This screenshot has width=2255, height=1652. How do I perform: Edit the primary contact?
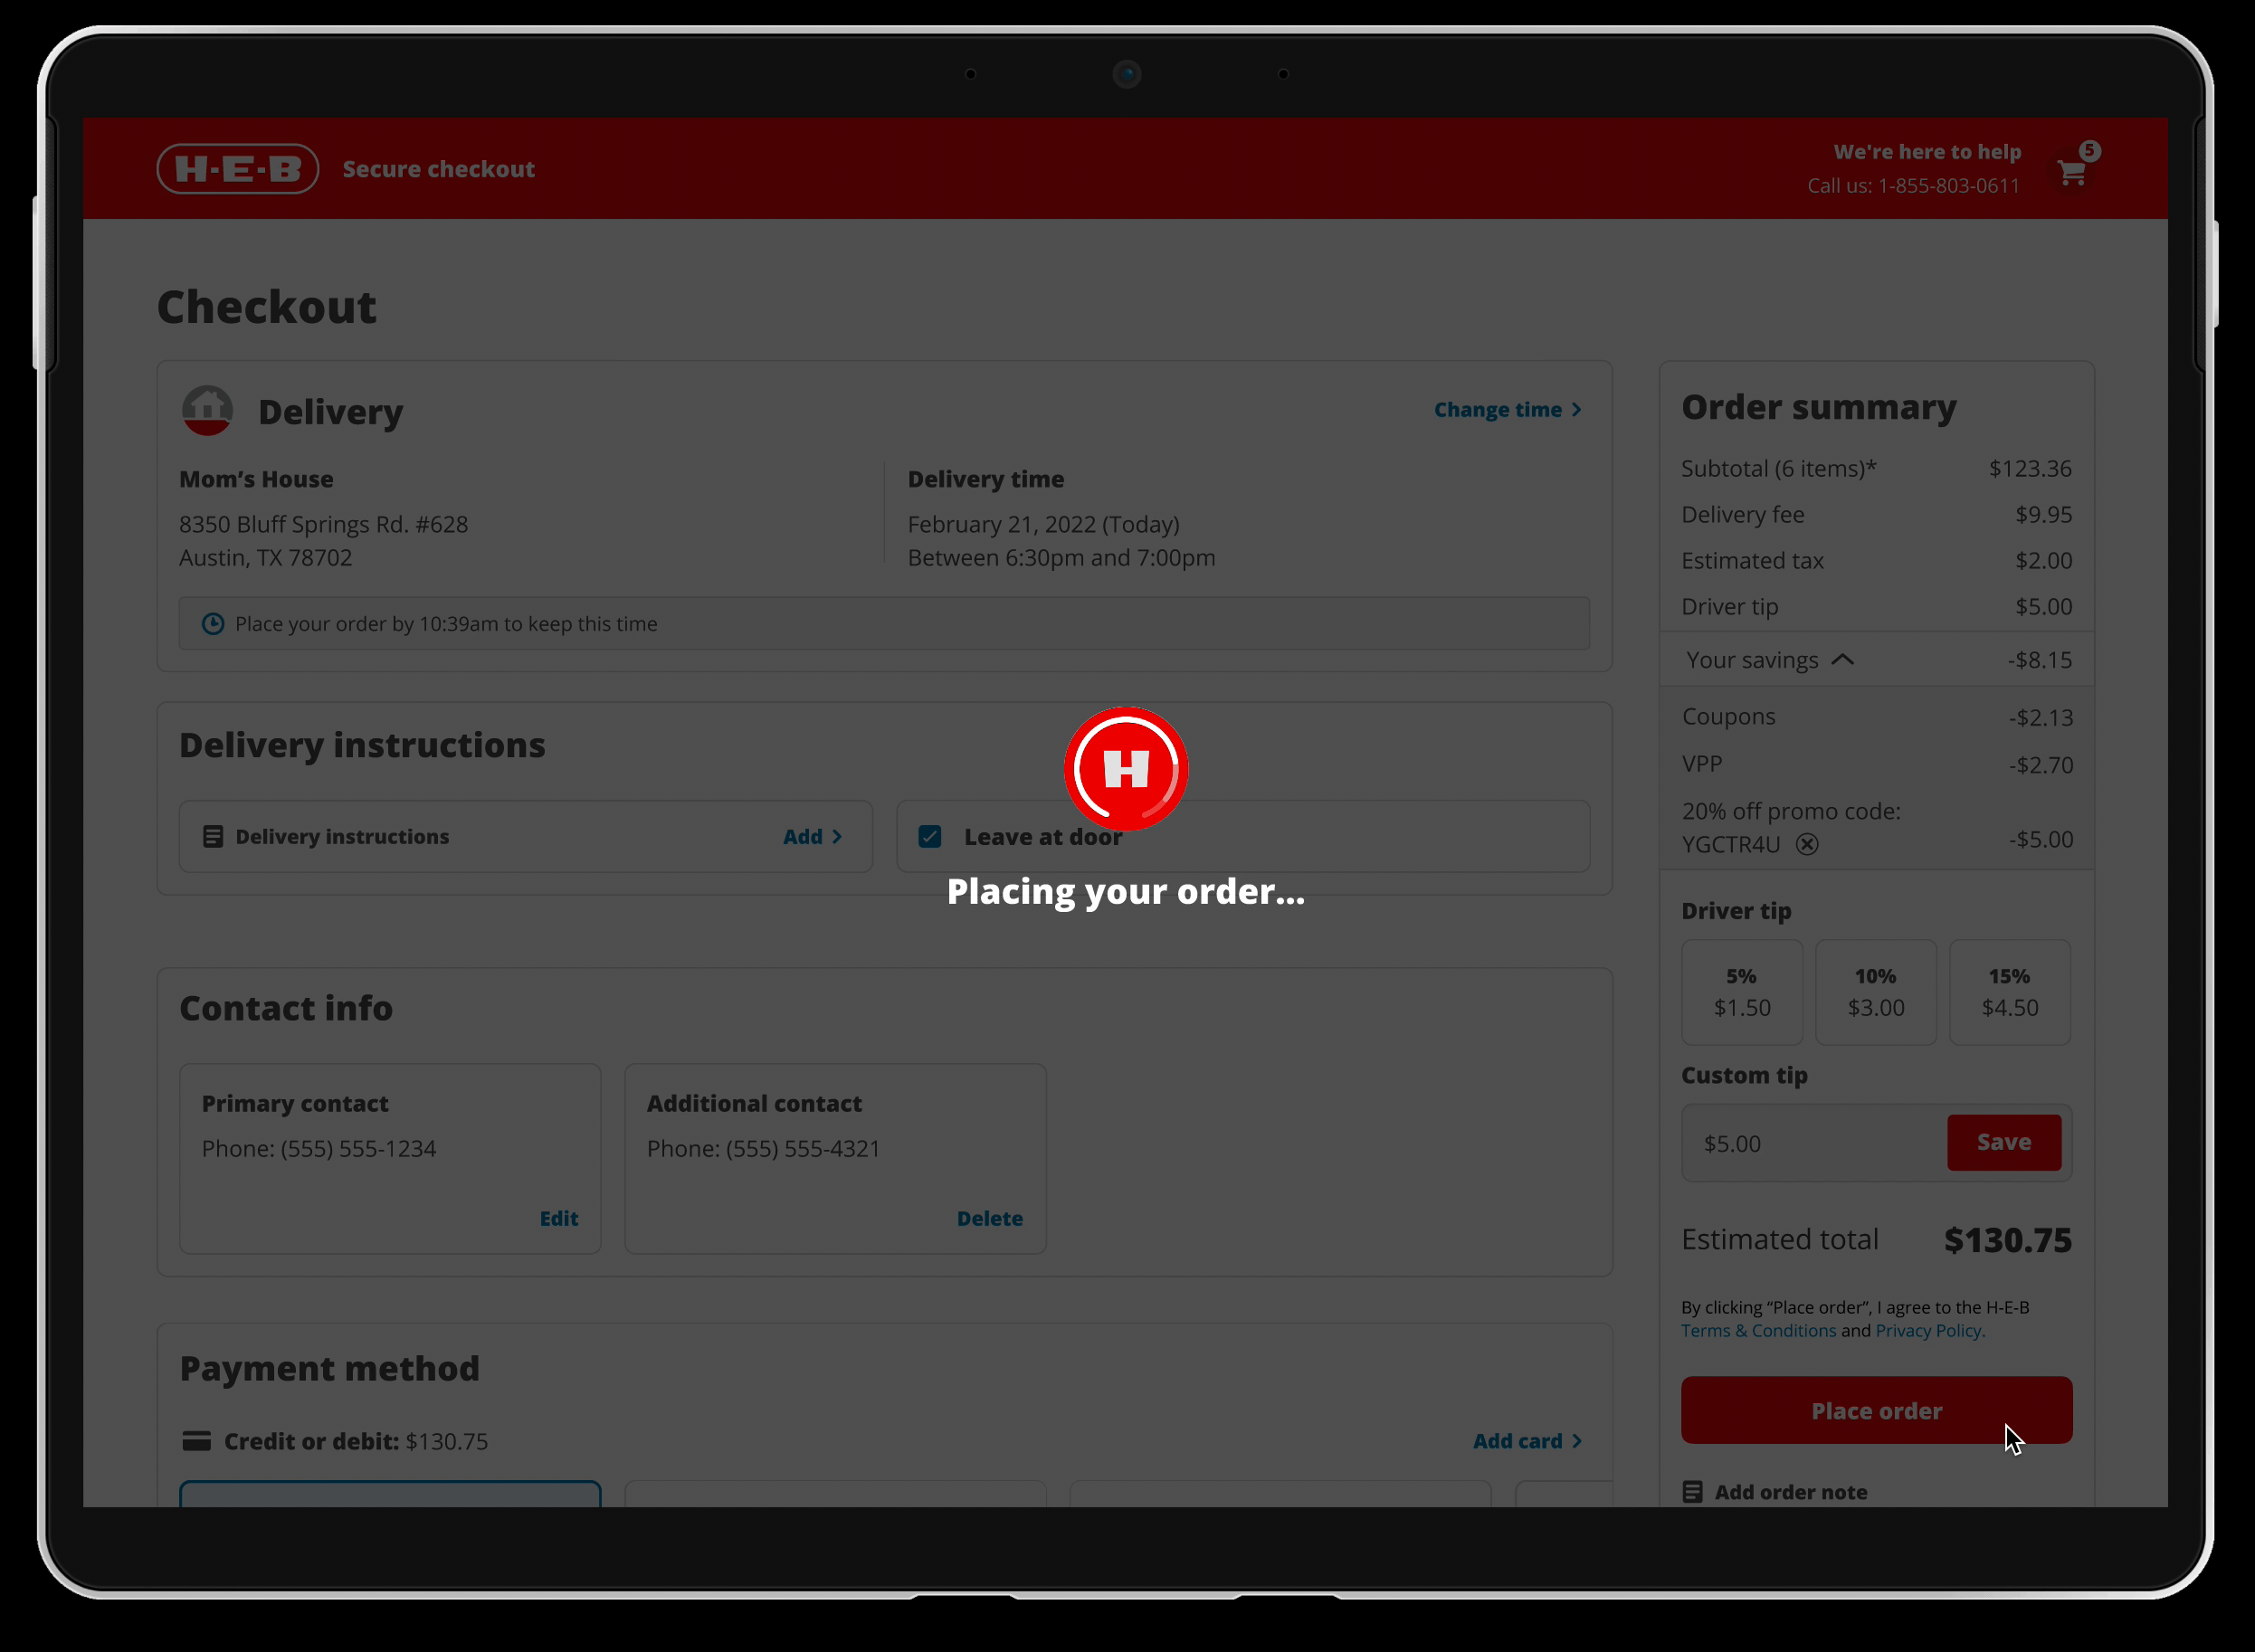tap(559, 1218)
